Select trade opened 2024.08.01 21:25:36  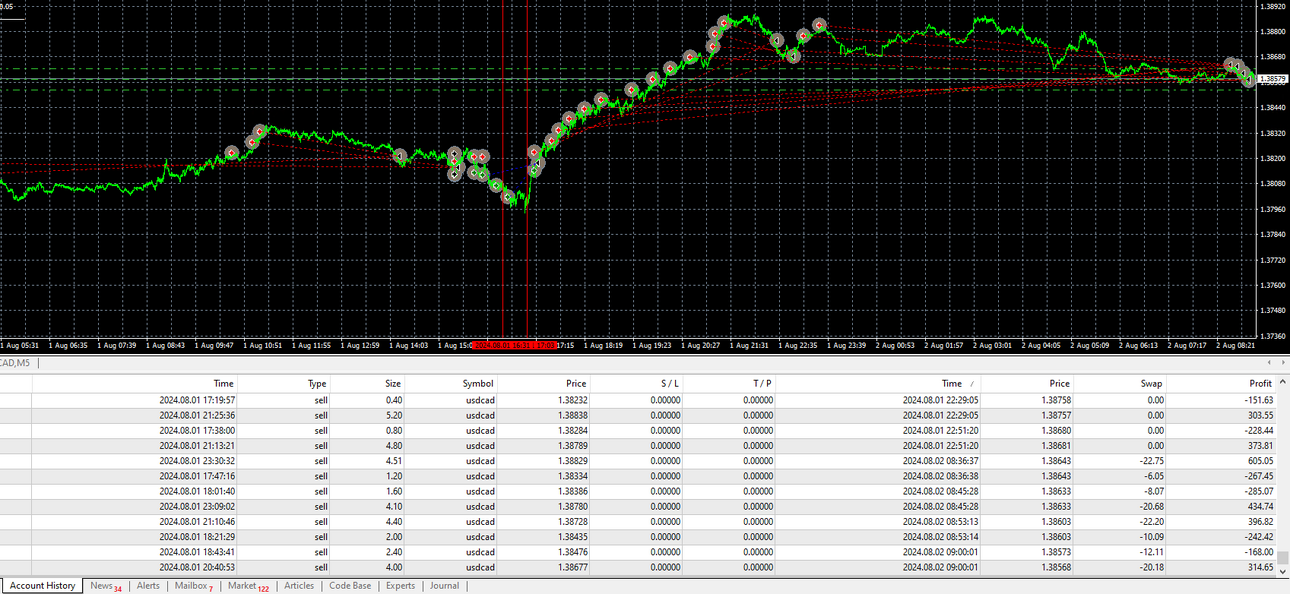tap(638, 415)
